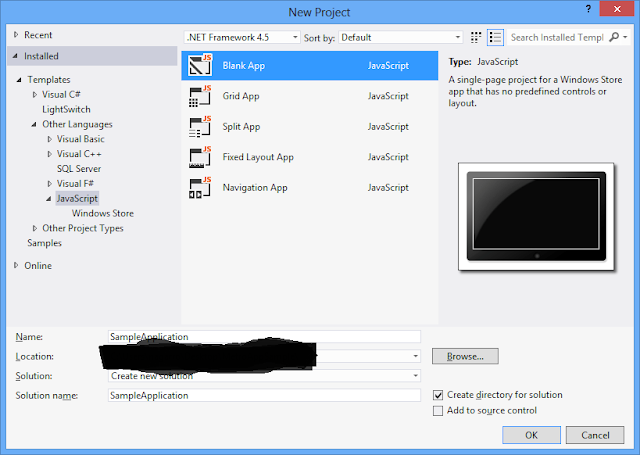Uncheck Create directory for solution
640x455 pixels.
click(438, 395)
